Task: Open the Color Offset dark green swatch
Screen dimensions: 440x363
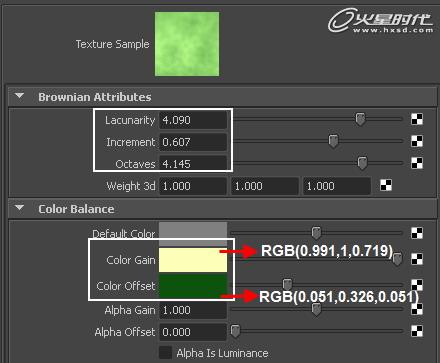Action: (193, 285)
